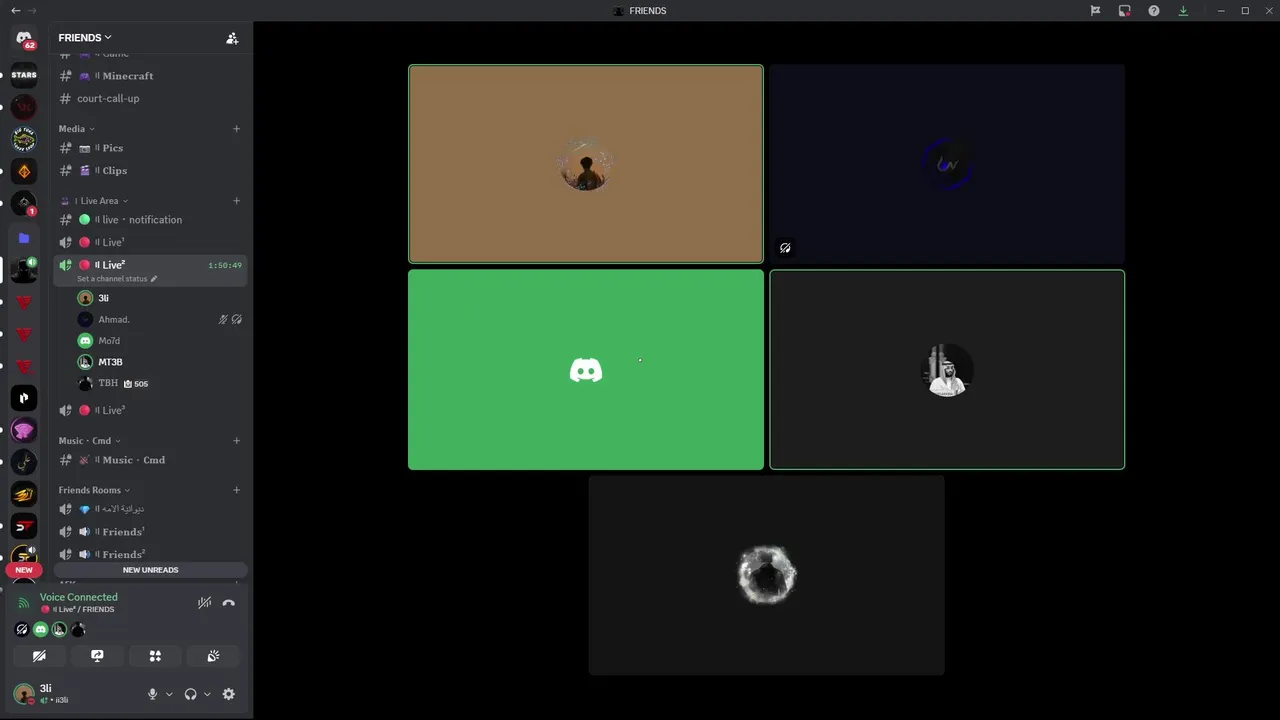Invite people using the add-member icon
The image size is (1280, 720).
click(x=232, y=38)
